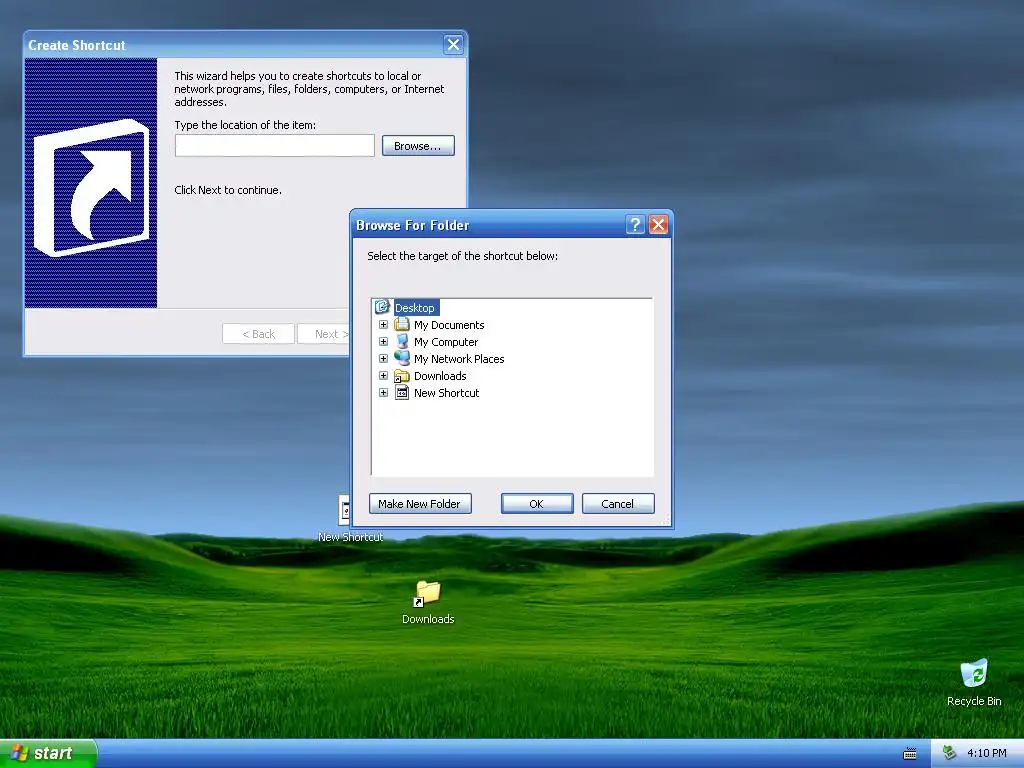Click Browse... in Create Shortcut wizard
1024x768 pixels.
pos(418,146)
